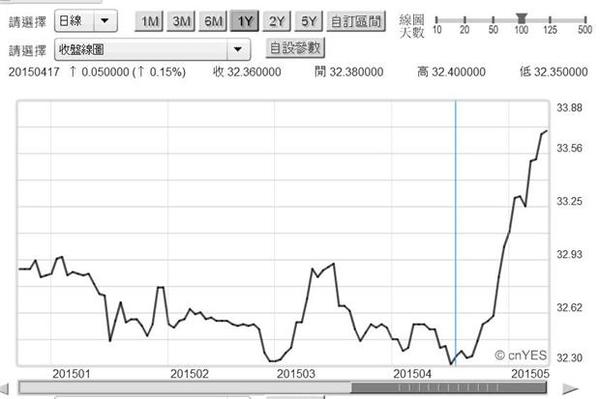
Task: Set chart days slider to 20
Action: 465,20
